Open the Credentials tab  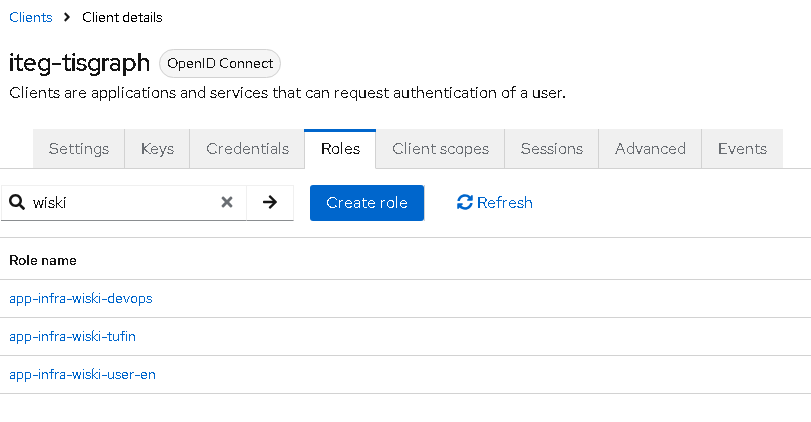point(247,149)
